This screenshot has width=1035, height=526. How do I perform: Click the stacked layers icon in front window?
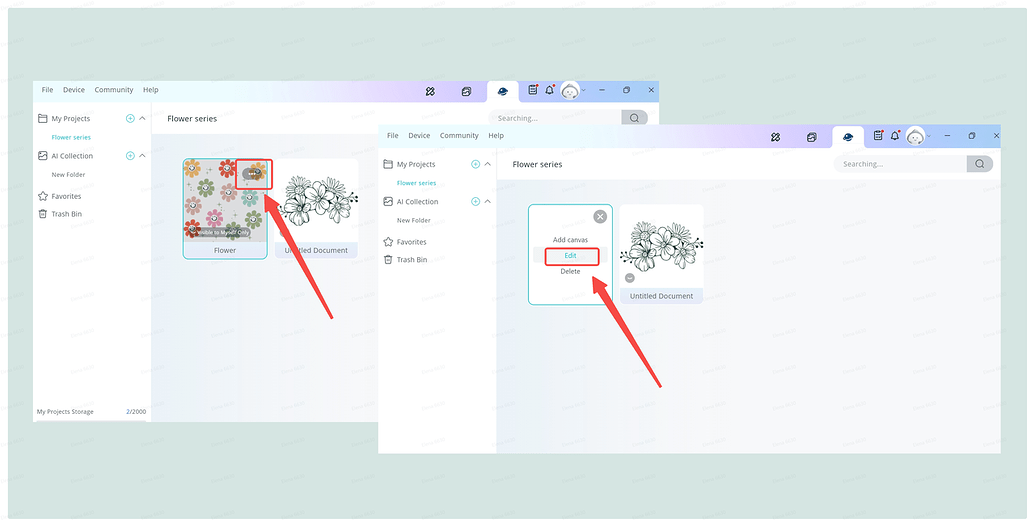[812, 137]
